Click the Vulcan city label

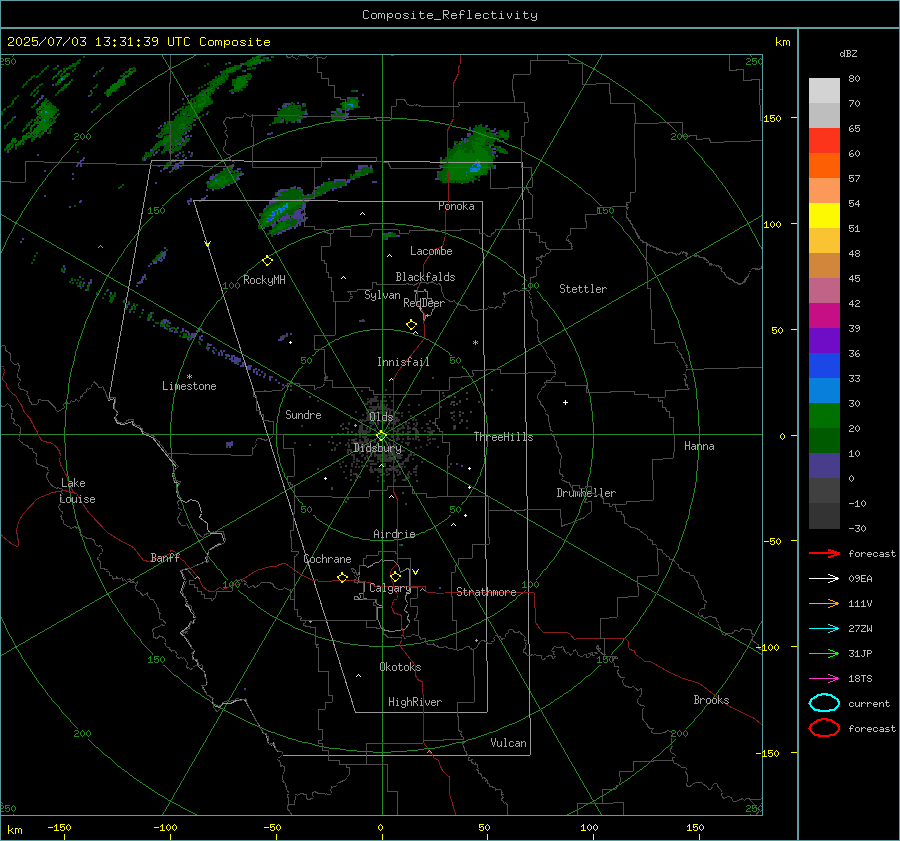pyautogui.click(x=508, y=743)
